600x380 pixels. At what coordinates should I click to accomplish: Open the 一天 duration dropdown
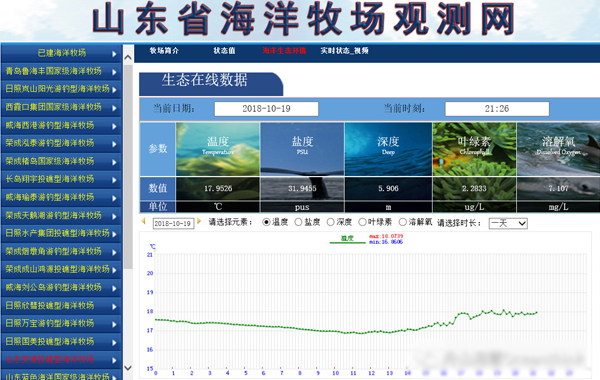508,223
